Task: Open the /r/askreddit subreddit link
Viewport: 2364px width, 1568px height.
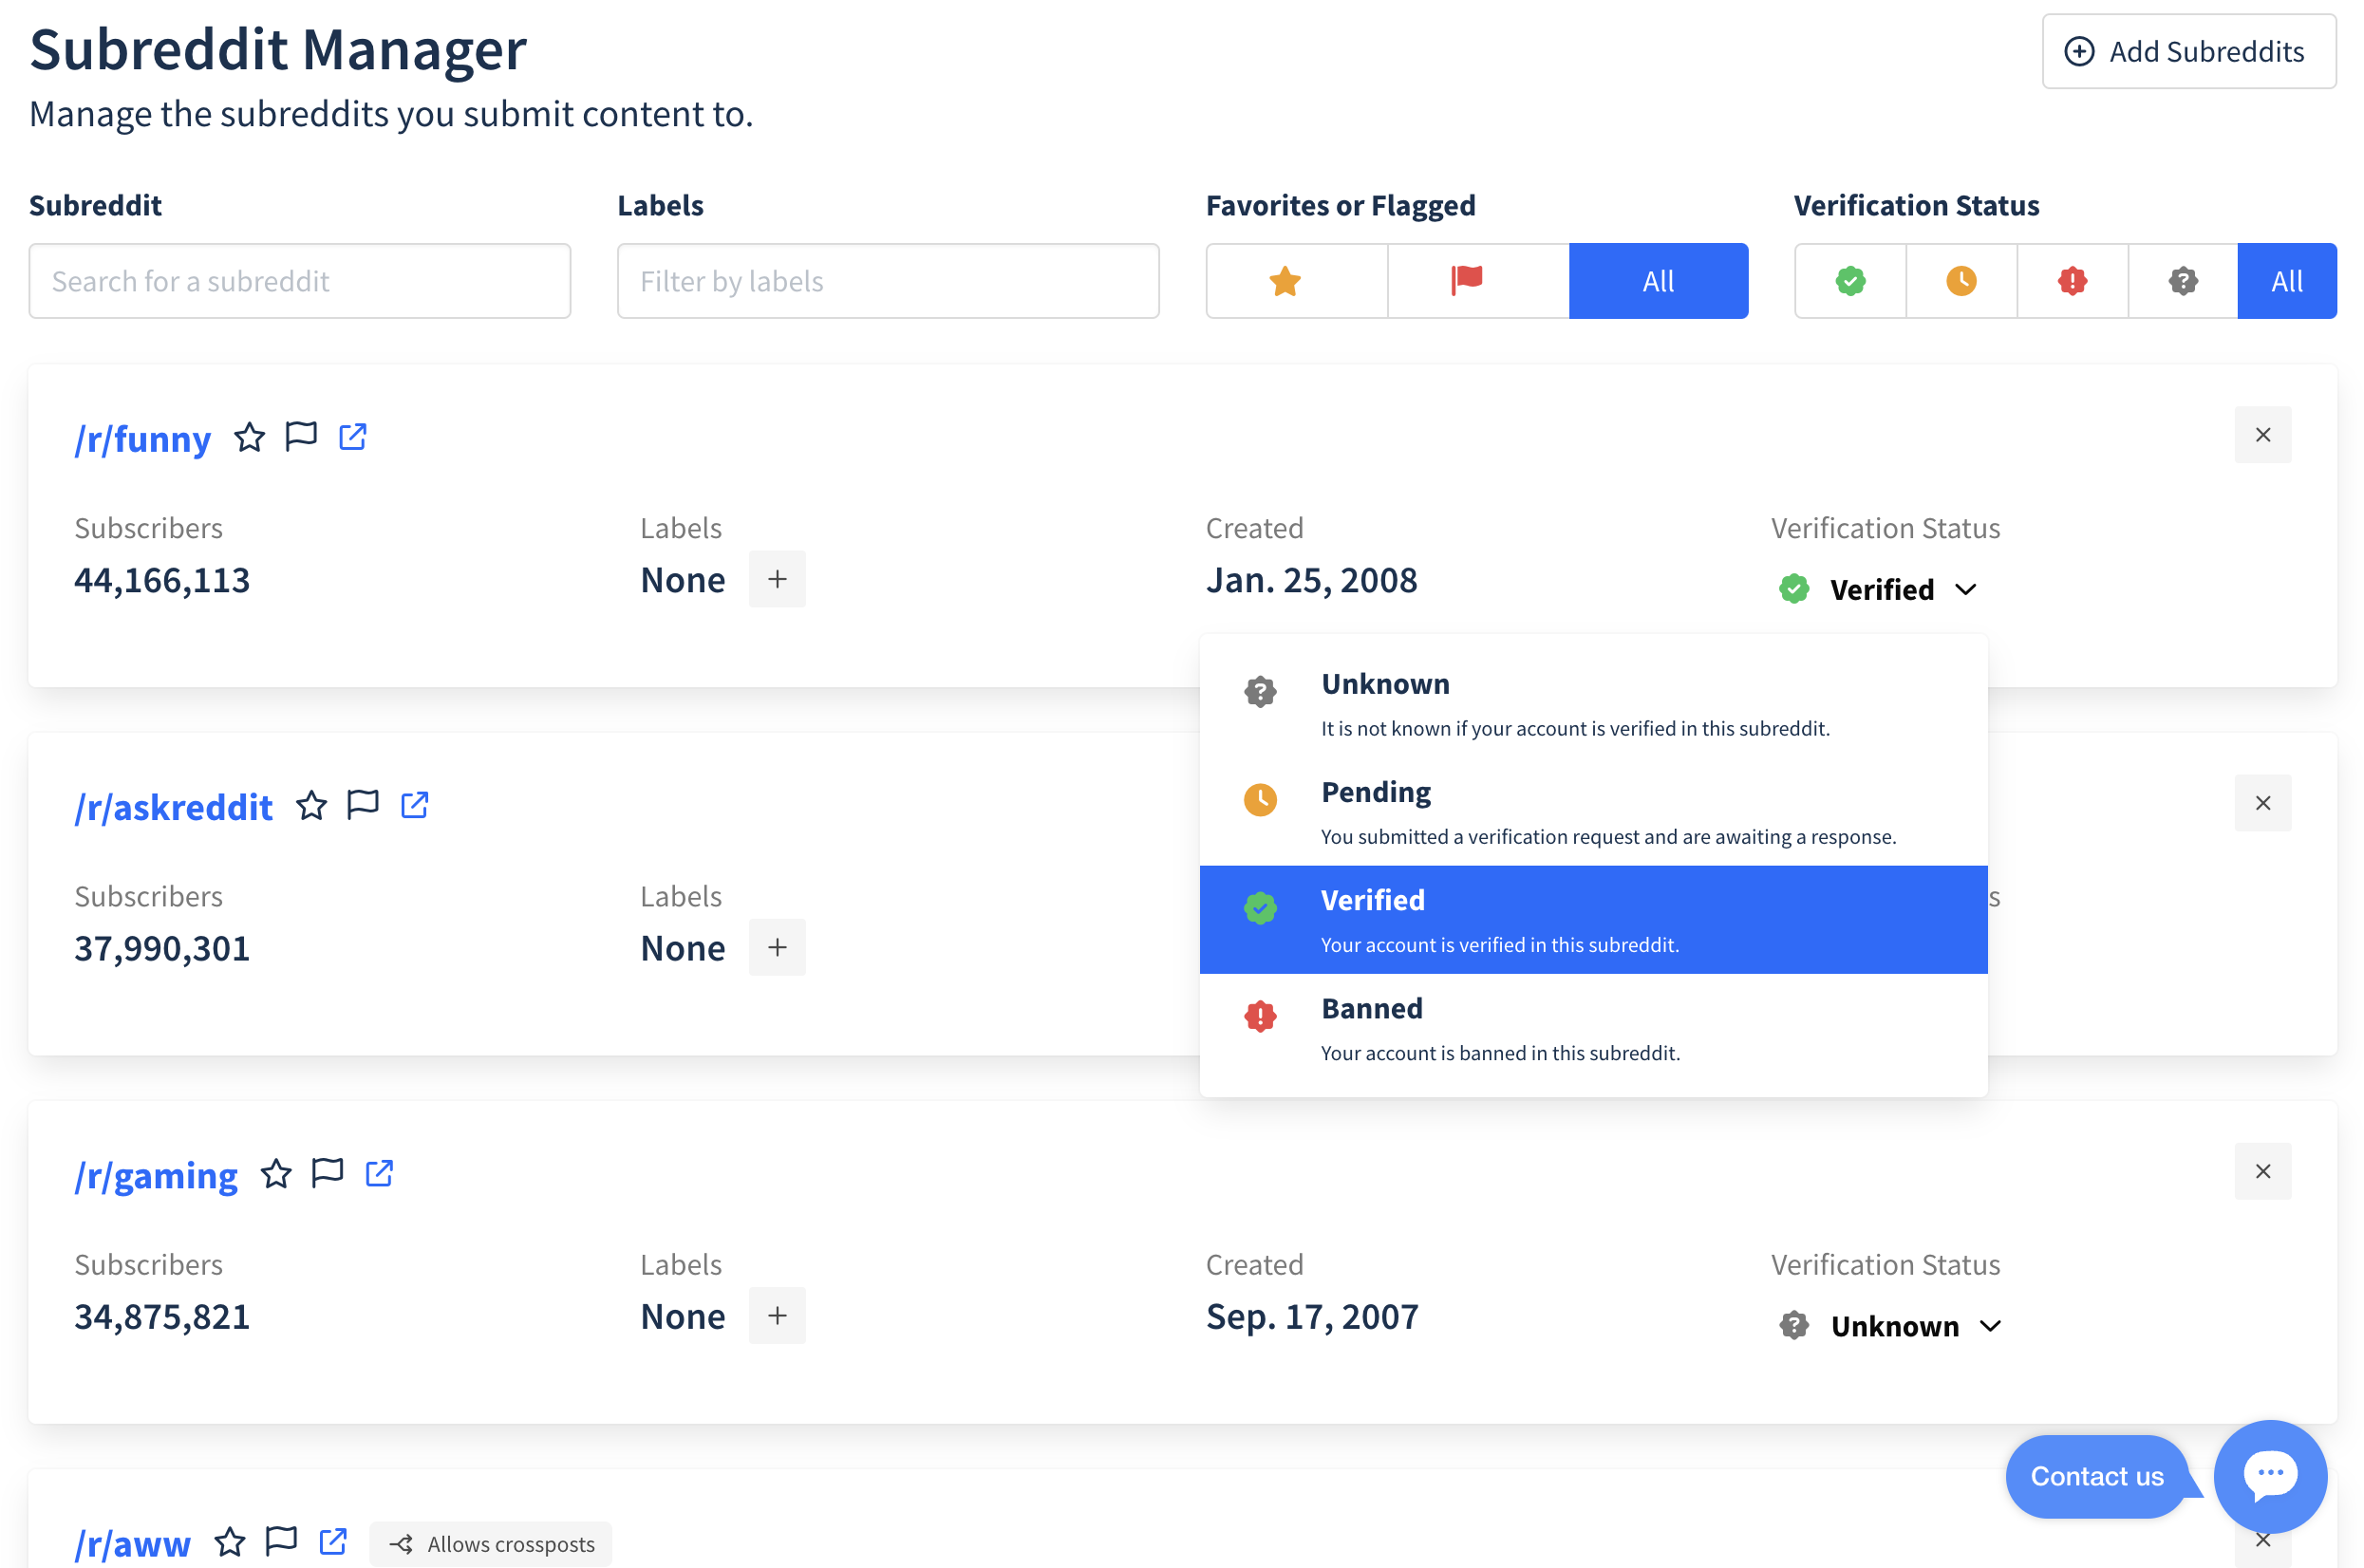Action: 174,806
